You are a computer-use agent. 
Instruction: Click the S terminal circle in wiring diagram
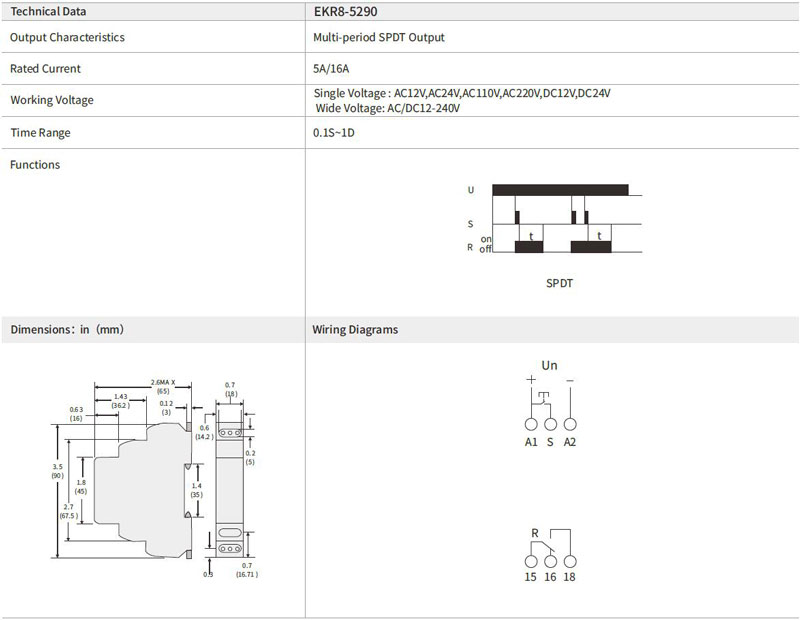tap(550, 422)
